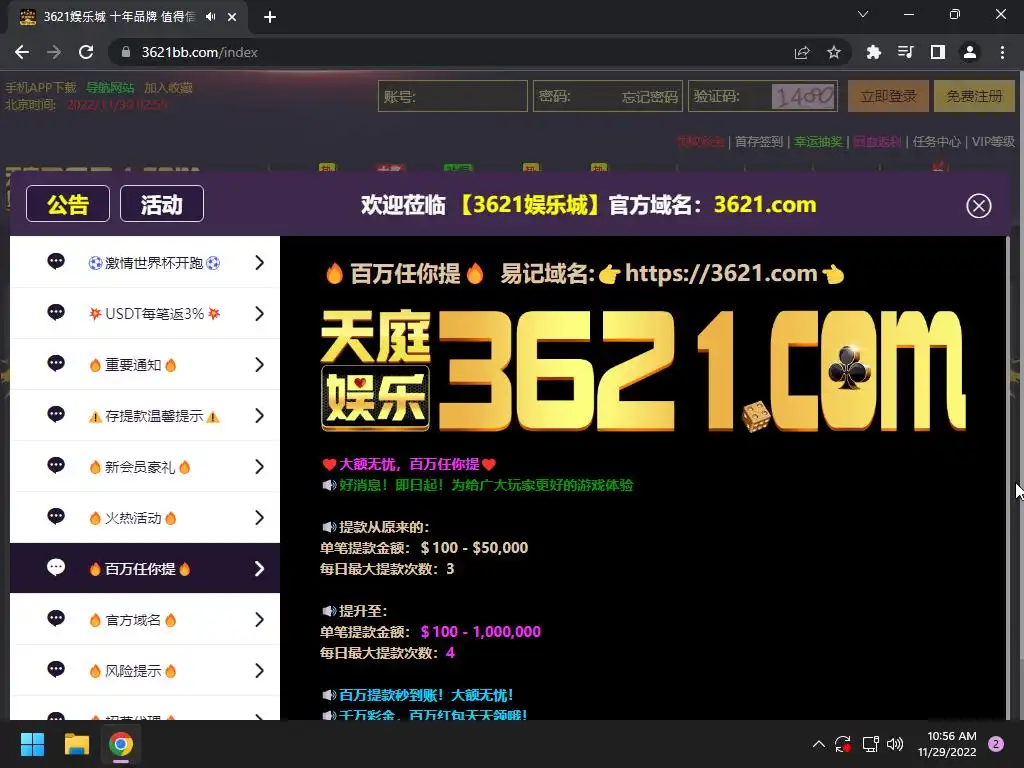Expand chevron next to 百万任你提

point(259,568)
